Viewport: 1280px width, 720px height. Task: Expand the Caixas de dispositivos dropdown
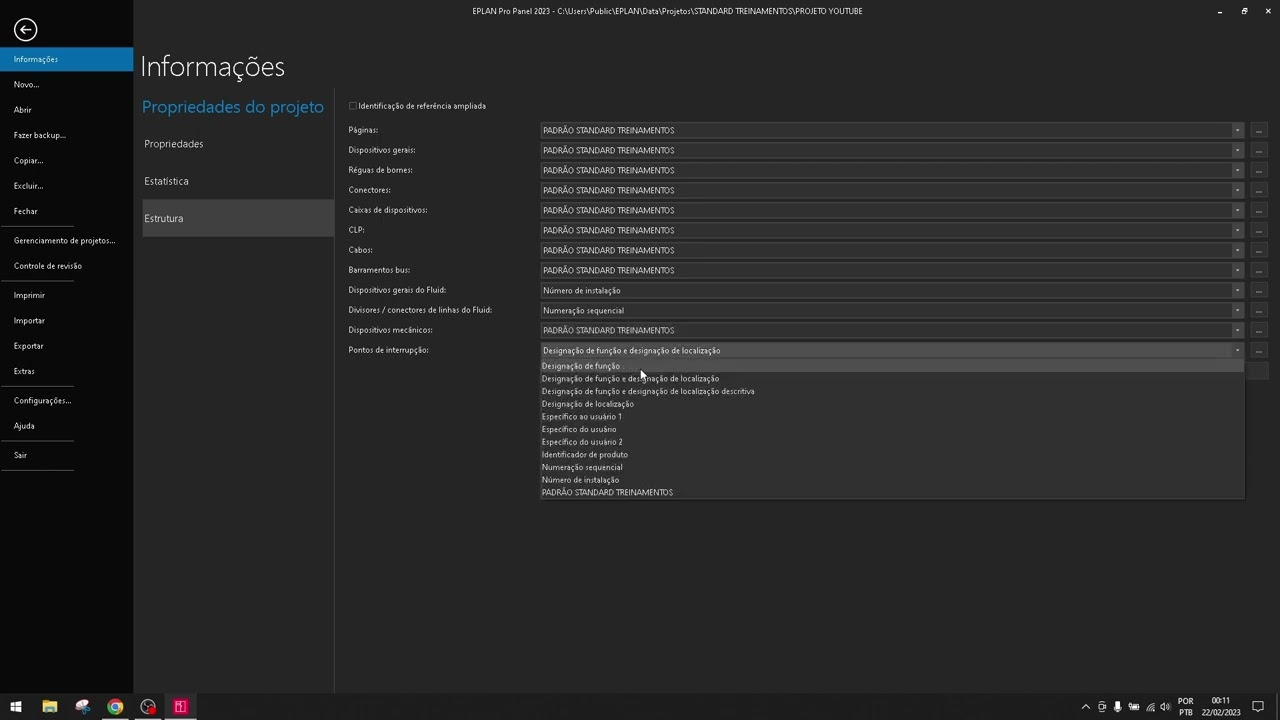tap(1237, 210)
